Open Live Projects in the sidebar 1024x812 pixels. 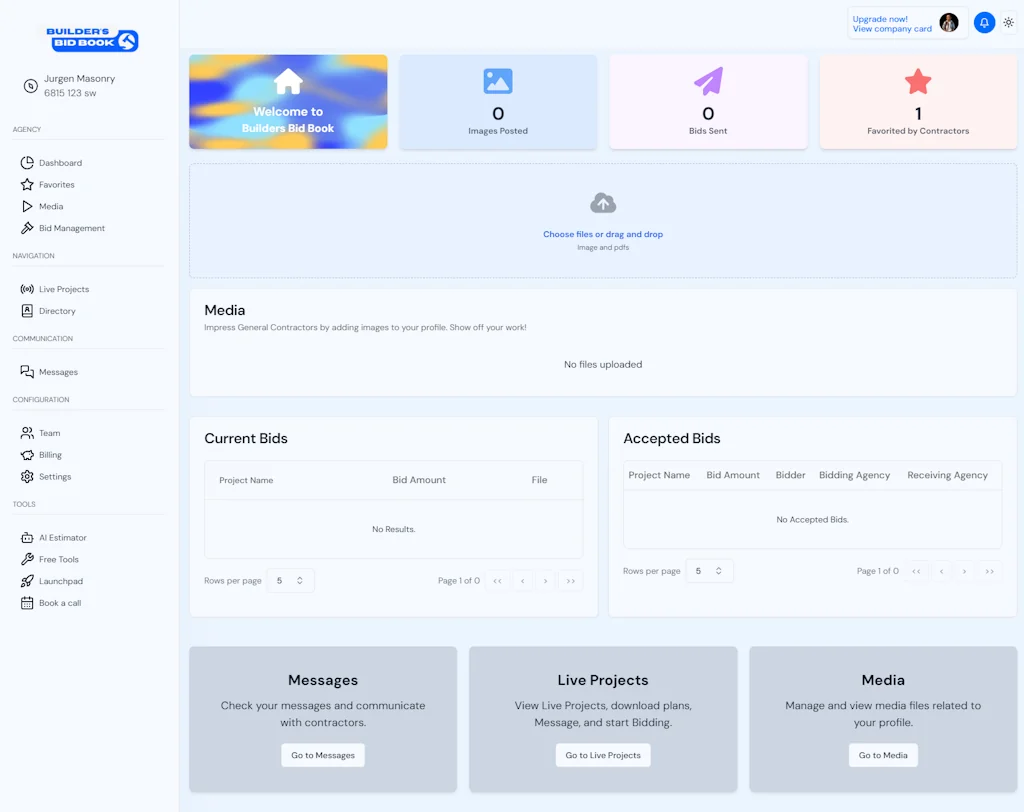click(64, 289)
